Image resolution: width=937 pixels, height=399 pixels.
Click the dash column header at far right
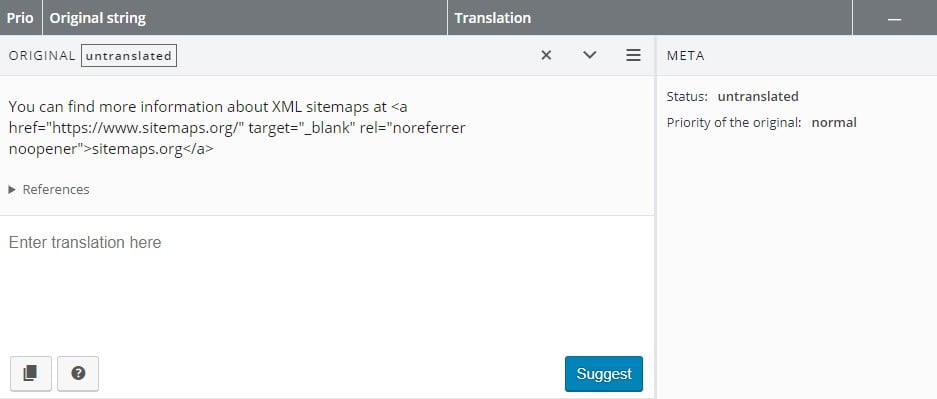coord(895,18)
